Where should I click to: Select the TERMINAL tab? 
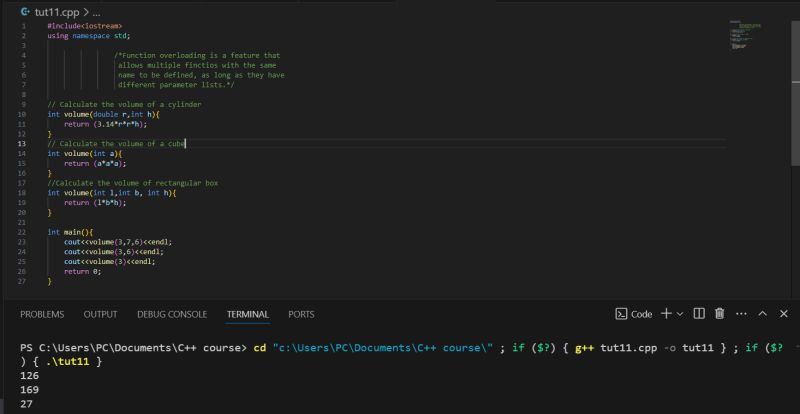[247, 314]
